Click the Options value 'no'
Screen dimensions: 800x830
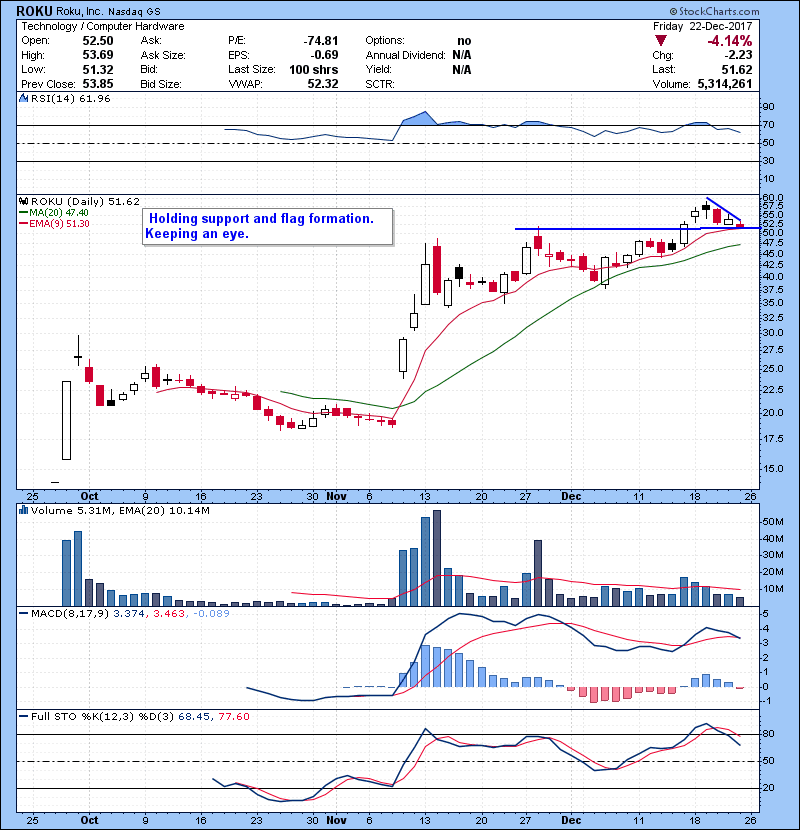point(464,41)
